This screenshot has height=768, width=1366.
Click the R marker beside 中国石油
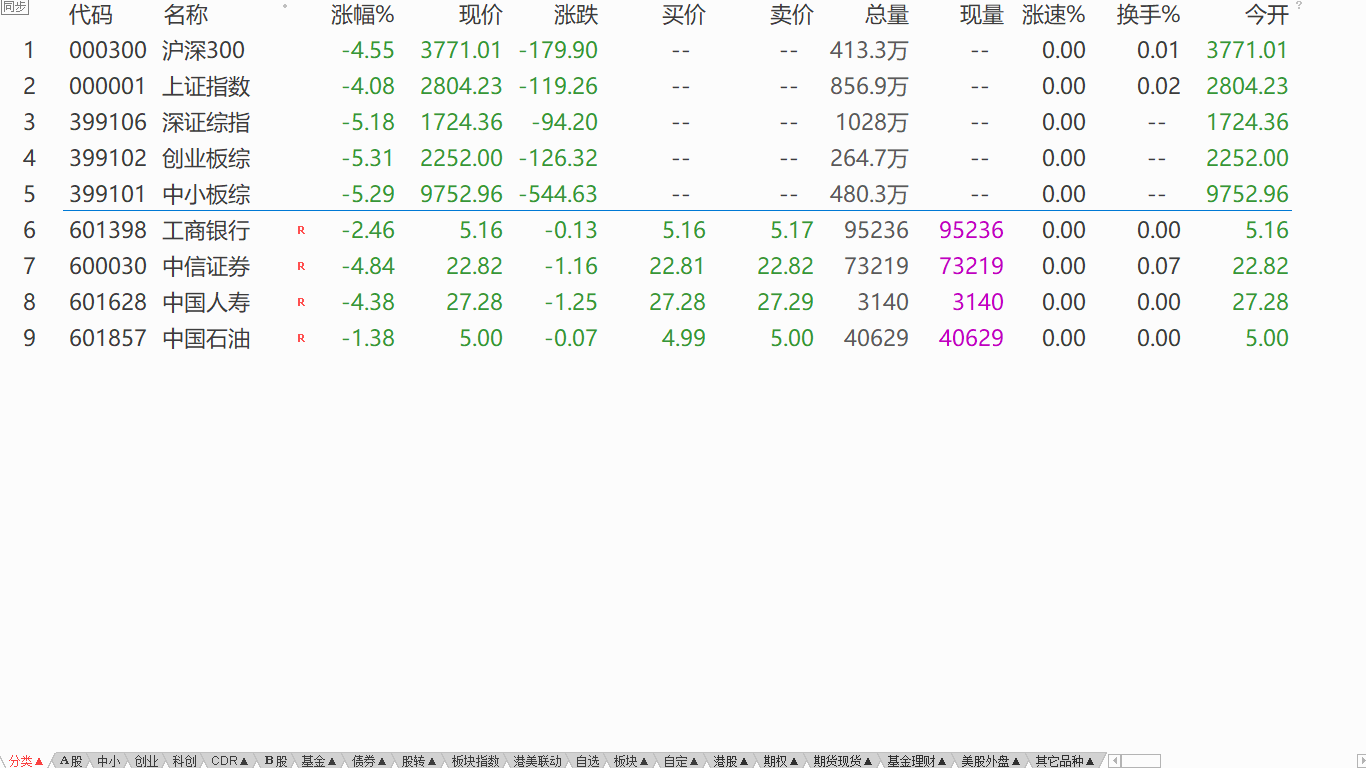[301, 338]
